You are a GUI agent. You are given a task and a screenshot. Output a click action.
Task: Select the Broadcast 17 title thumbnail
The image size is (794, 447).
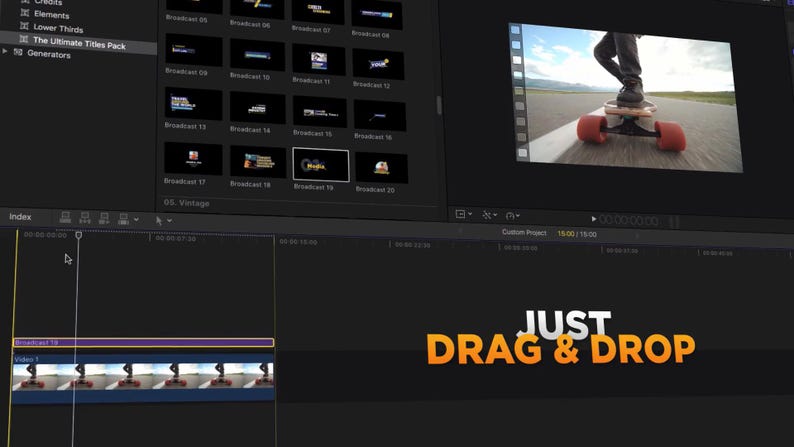click(x=193, y=158)
